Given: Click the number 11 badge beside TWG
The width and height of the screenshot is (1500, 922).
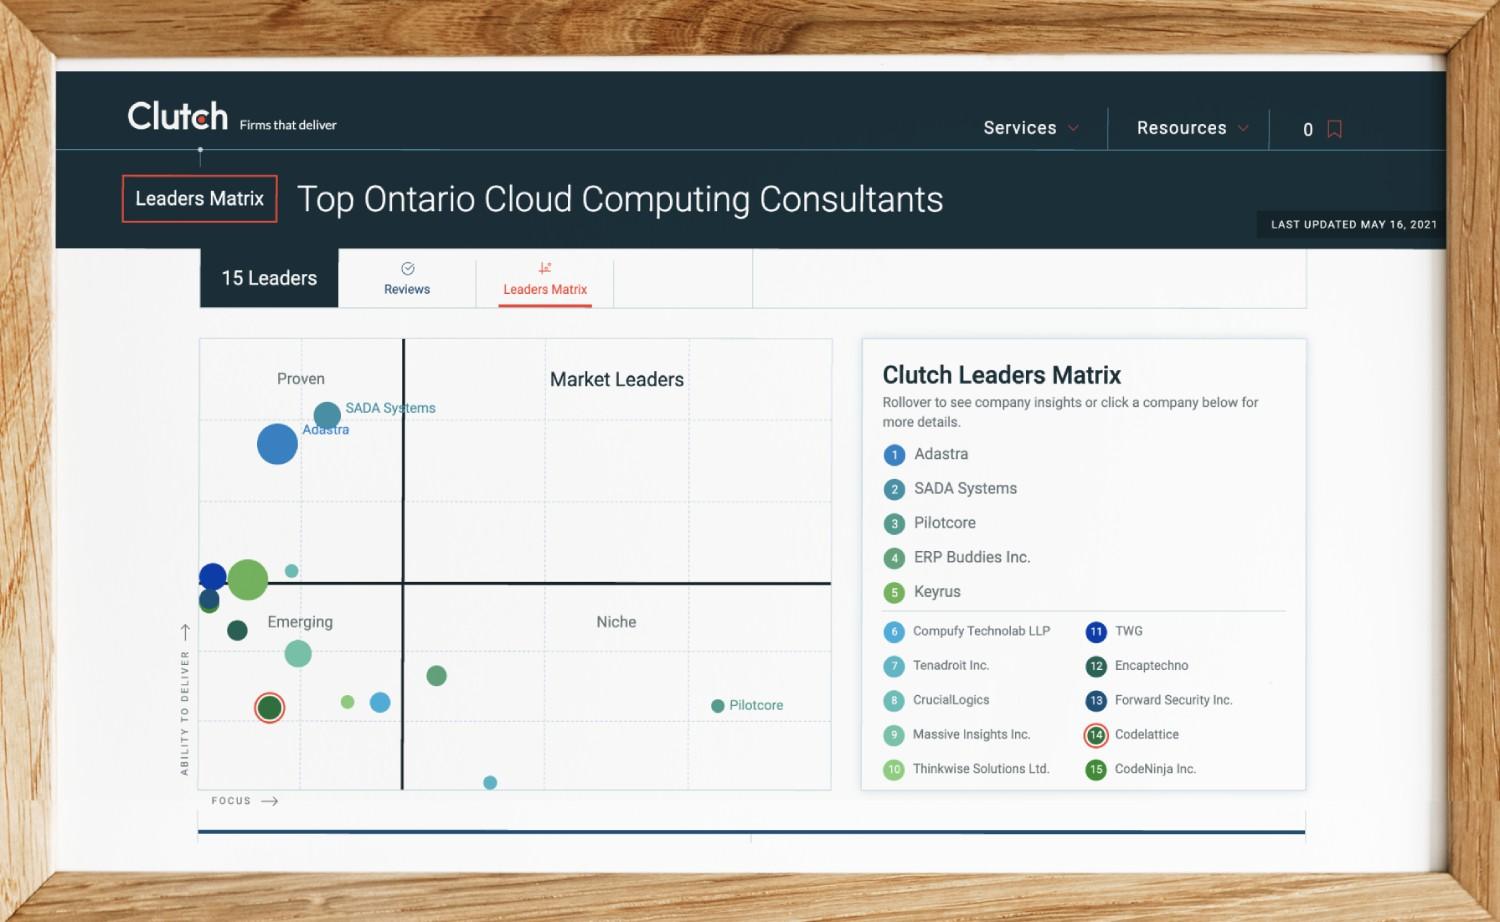Looking at the screenshot, I should pos(1096,632).
